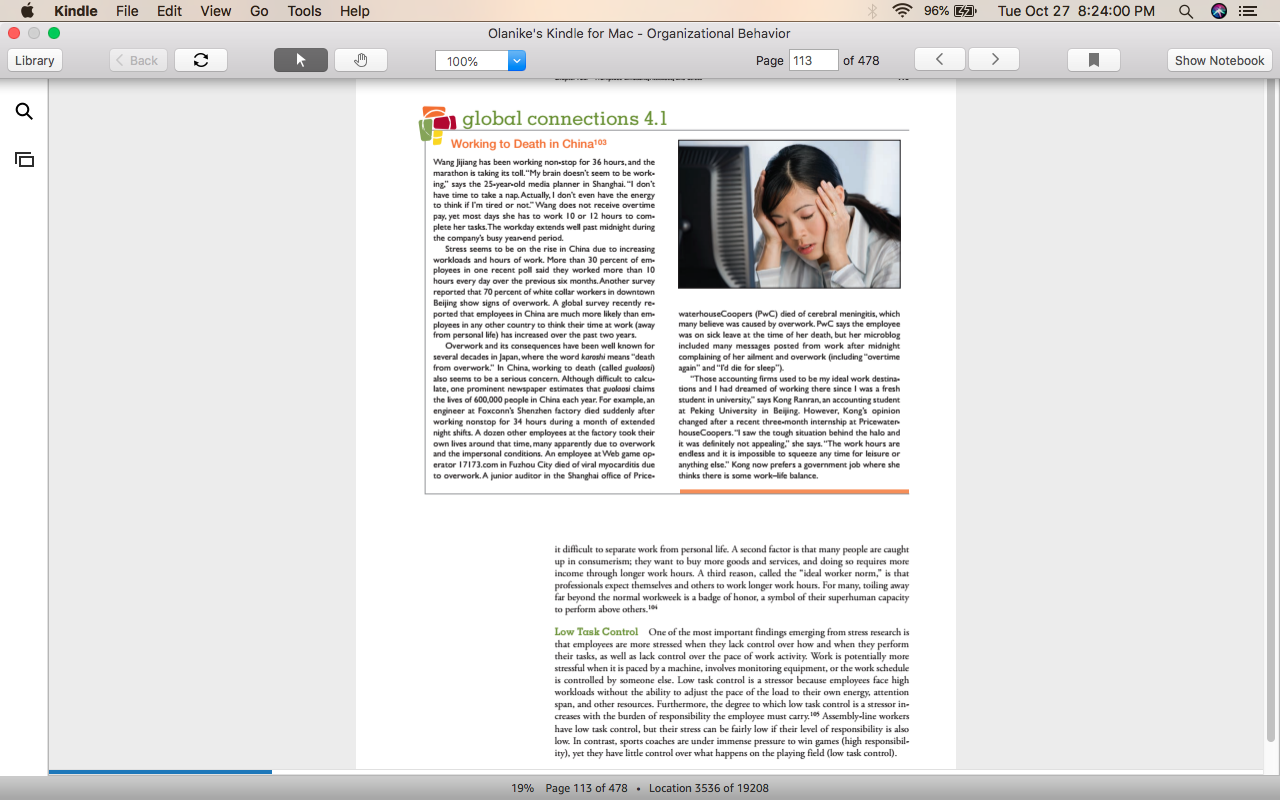Click 'Location 3536 of 19208' in status bar
The image size is (1280, 800).
click(709, 788)
